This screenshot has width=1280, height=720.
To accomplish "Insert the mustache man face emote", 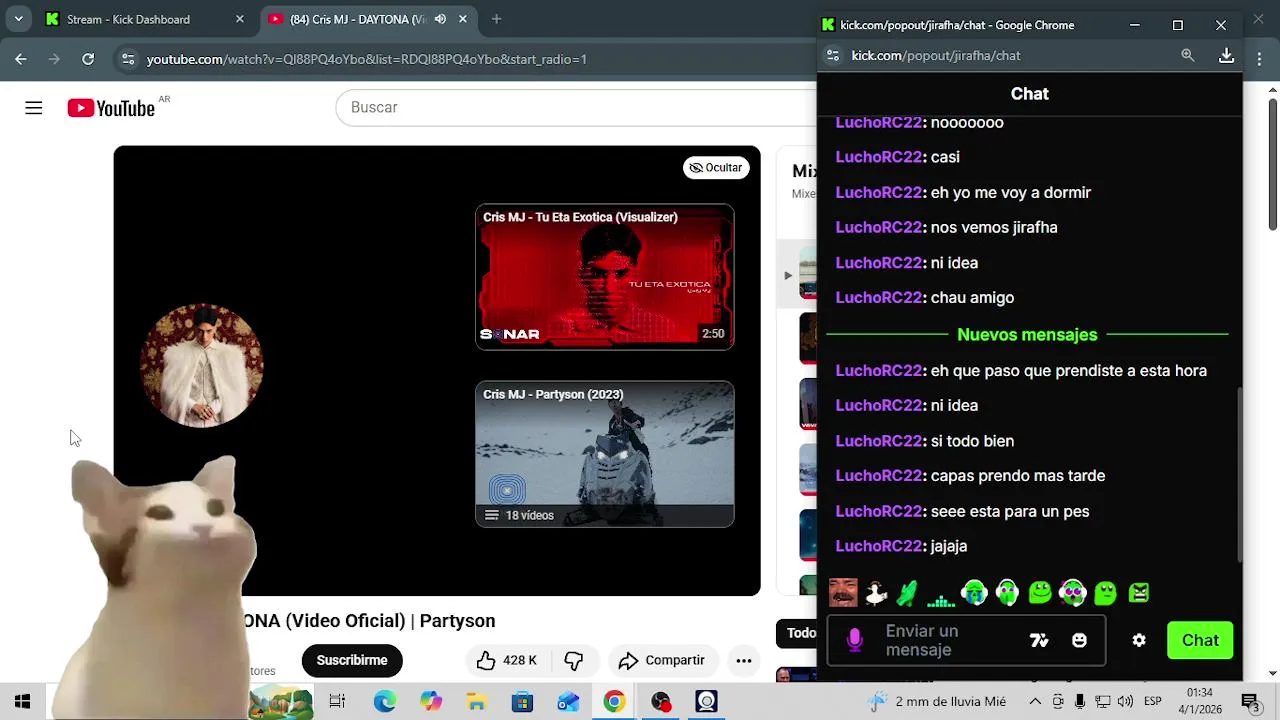I will 843,593.
